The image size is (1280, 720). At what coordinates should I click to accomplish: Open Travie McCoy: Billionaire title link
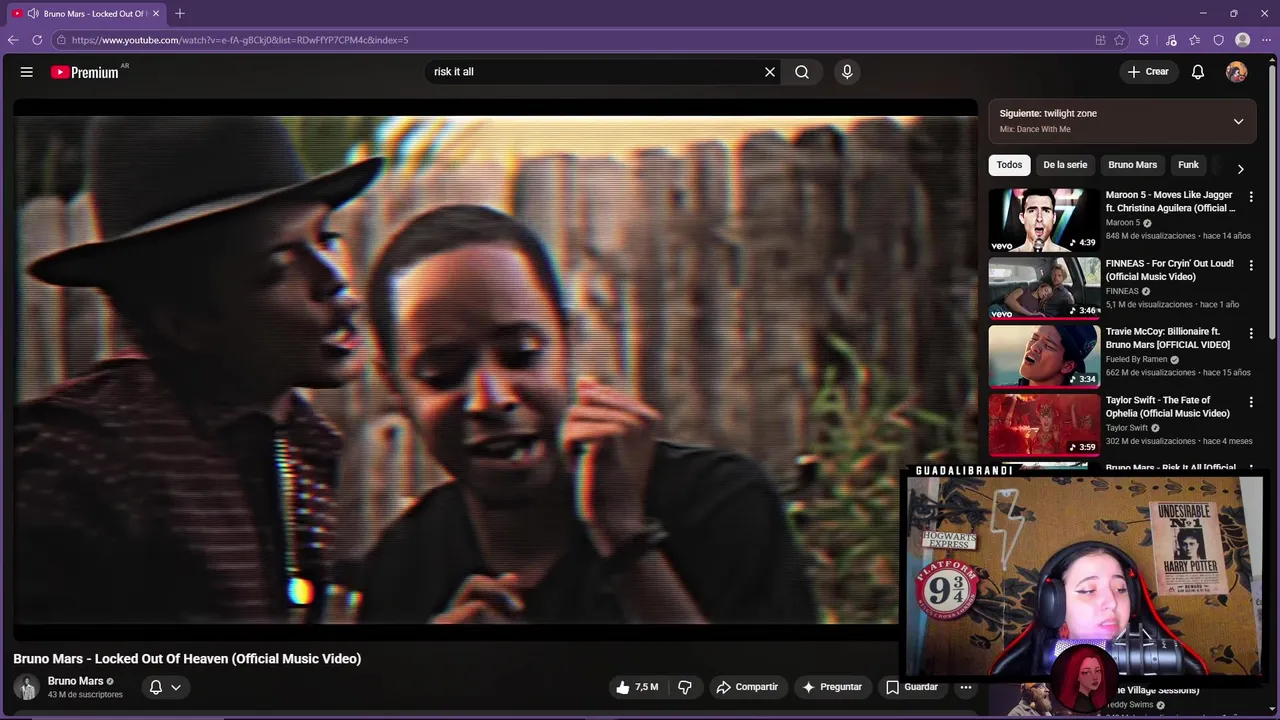pos(1168,338)
